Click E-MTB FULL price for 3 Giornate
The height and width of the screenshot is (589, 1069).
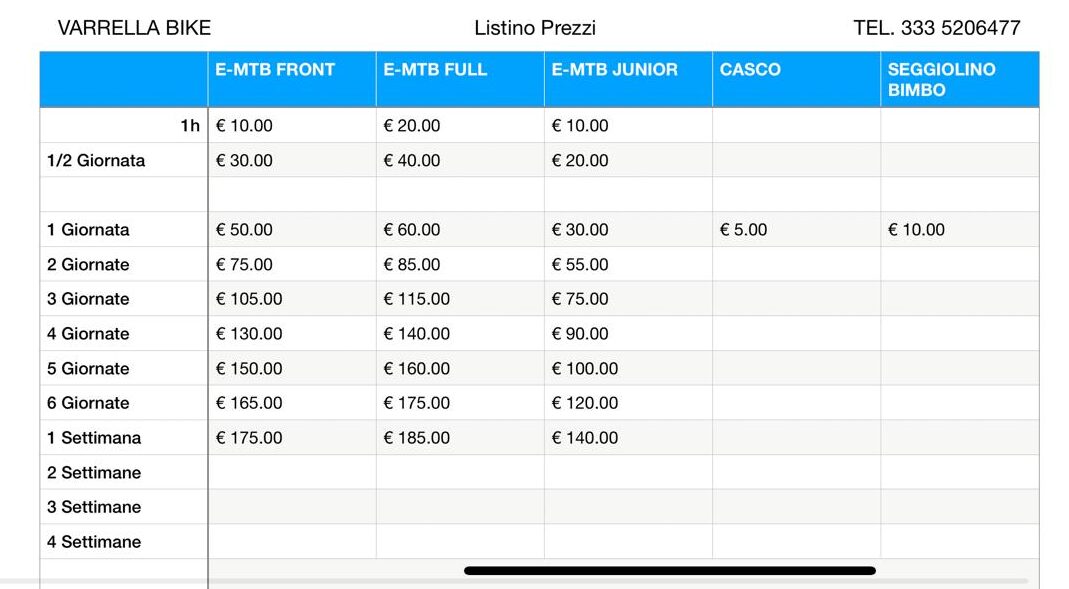[417, 299]
